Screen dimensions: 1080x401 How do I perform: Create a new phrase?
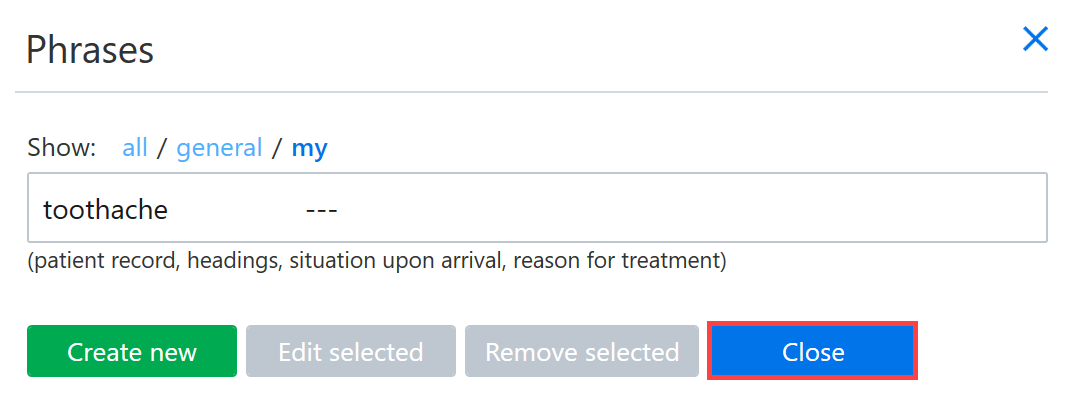click(132, 351)
